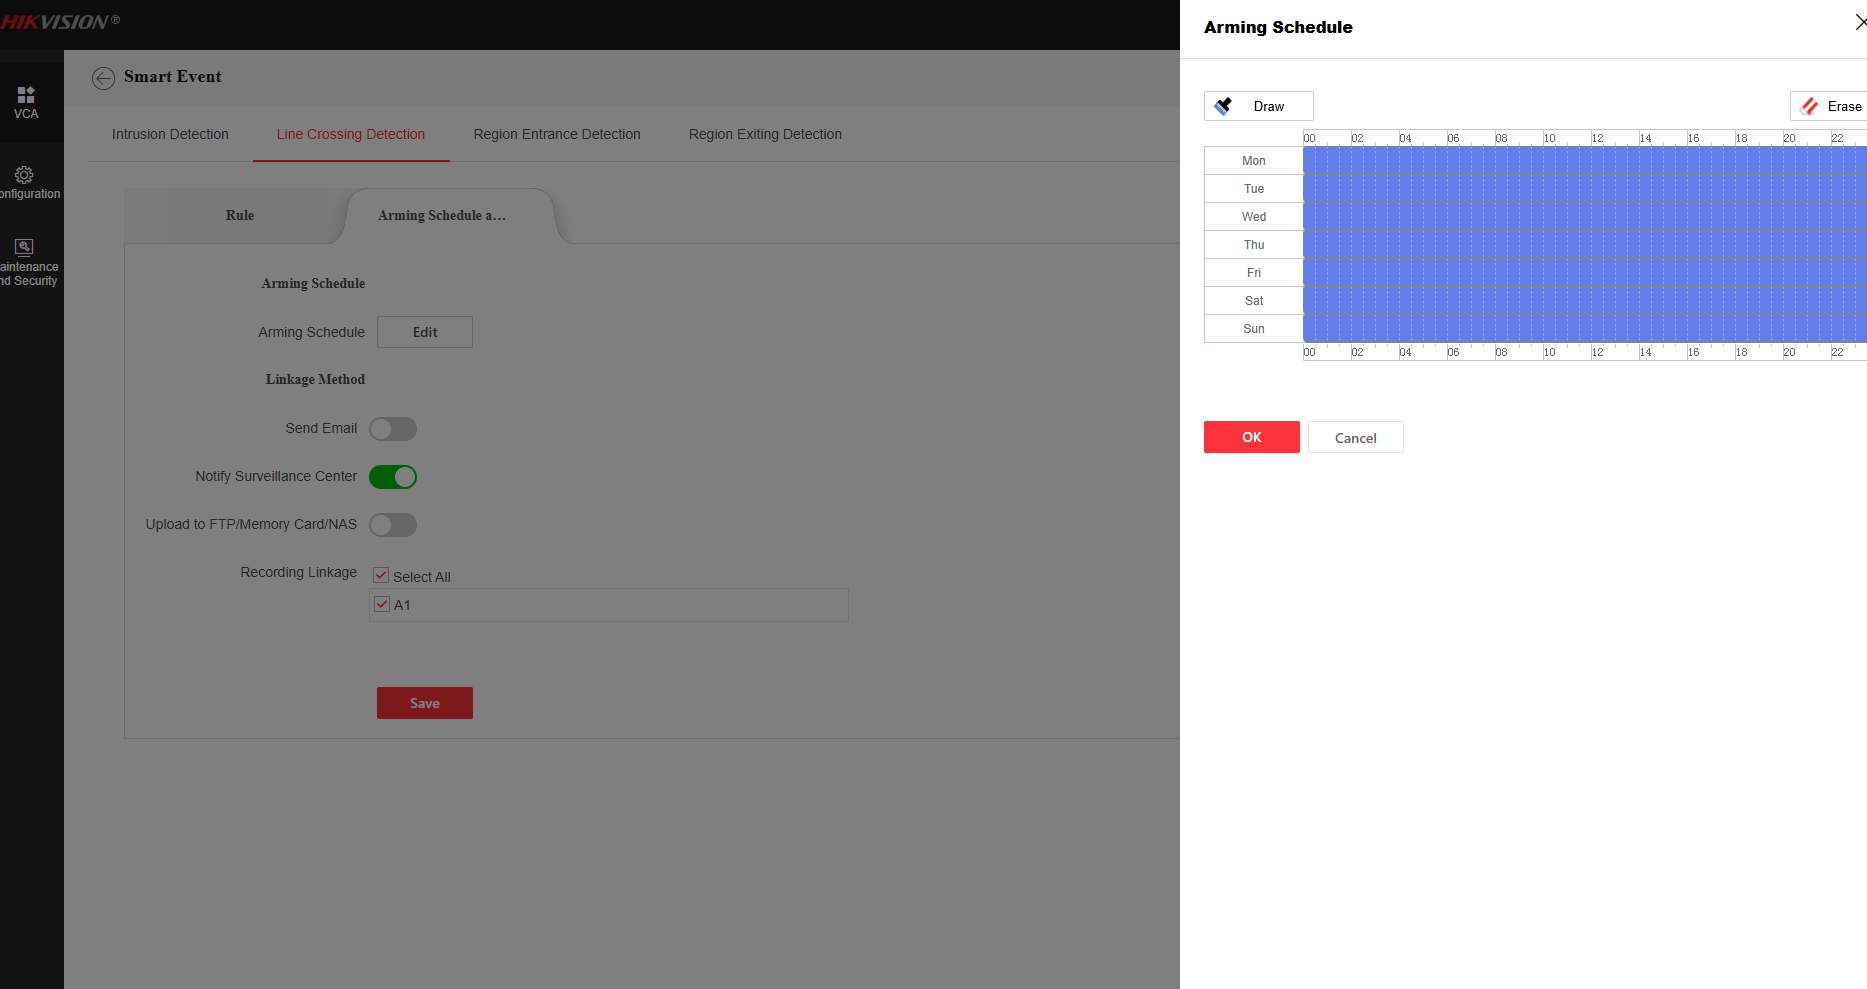
Task: Uncheck the Select All checkbox
Action: click(x=381, y=575)
